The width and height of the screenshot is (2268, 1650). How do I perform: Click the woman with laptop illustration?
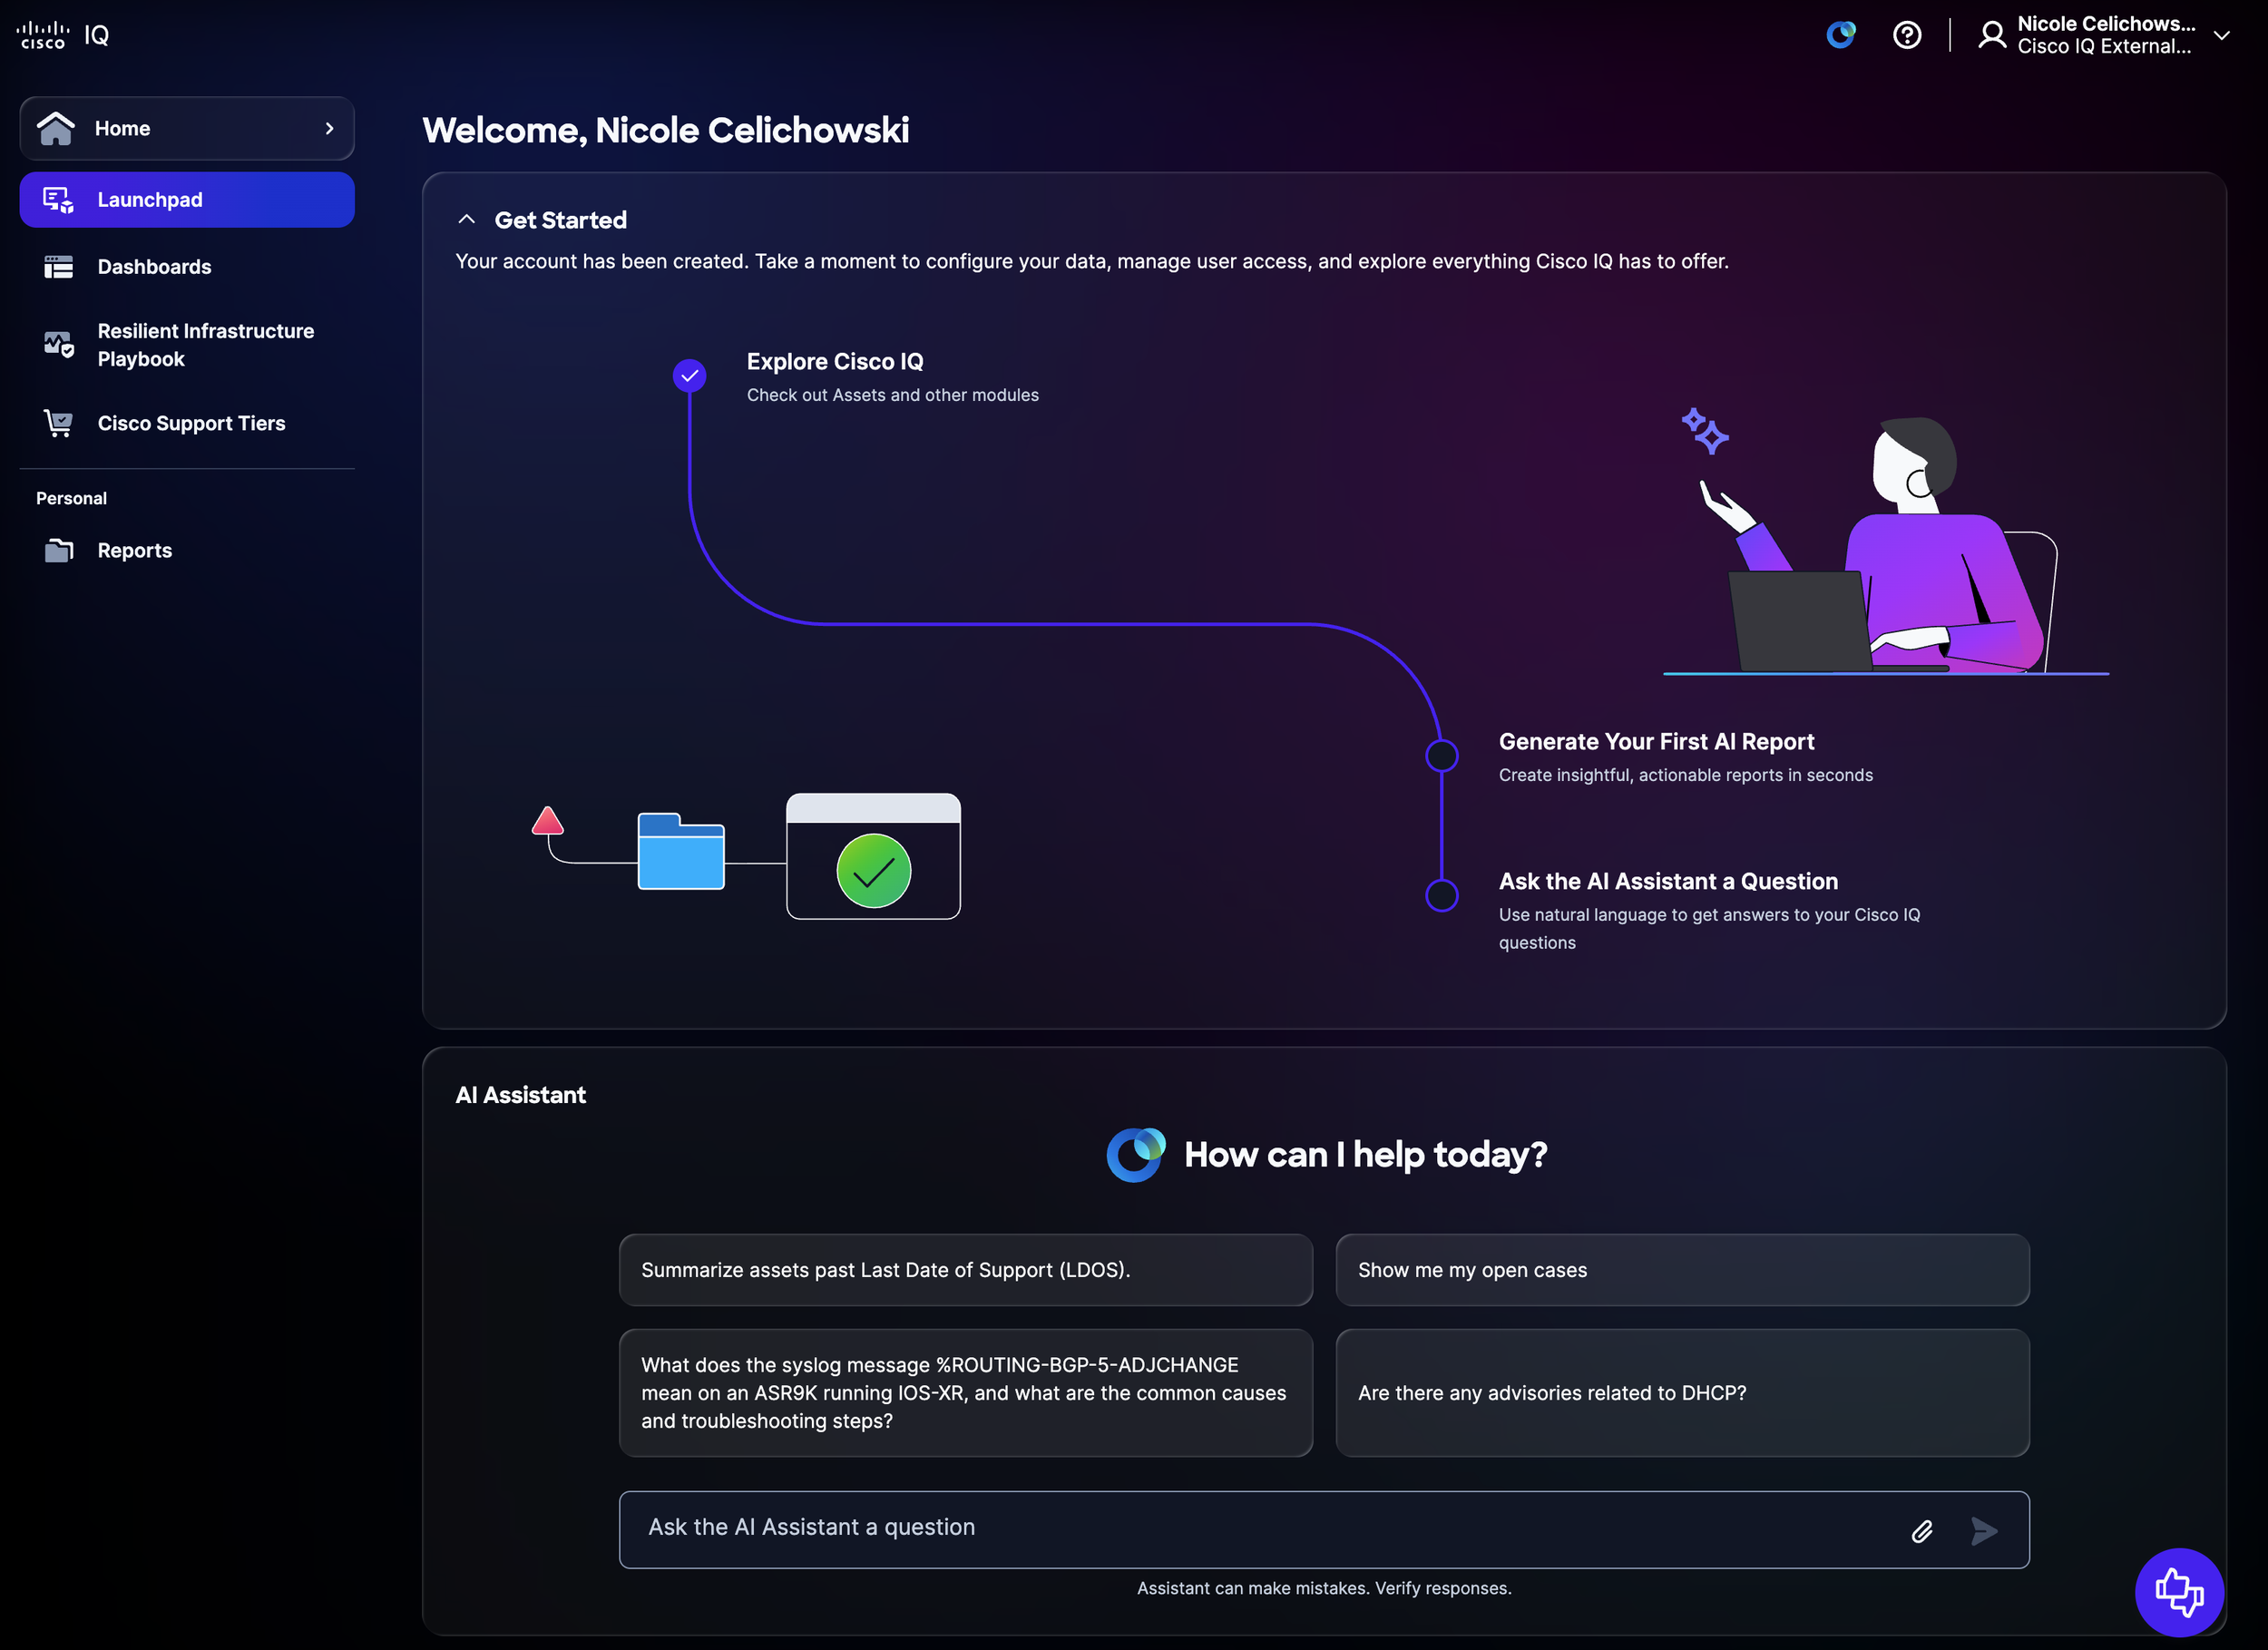point(1885,541)
